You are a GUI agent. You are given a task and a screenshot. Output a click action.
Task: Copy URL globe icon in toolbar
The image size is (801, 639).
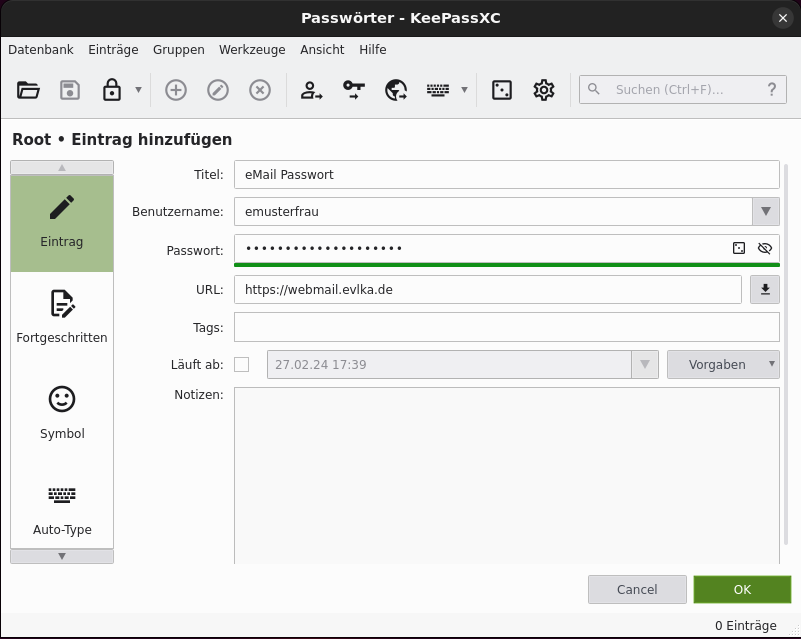point(396,90)
